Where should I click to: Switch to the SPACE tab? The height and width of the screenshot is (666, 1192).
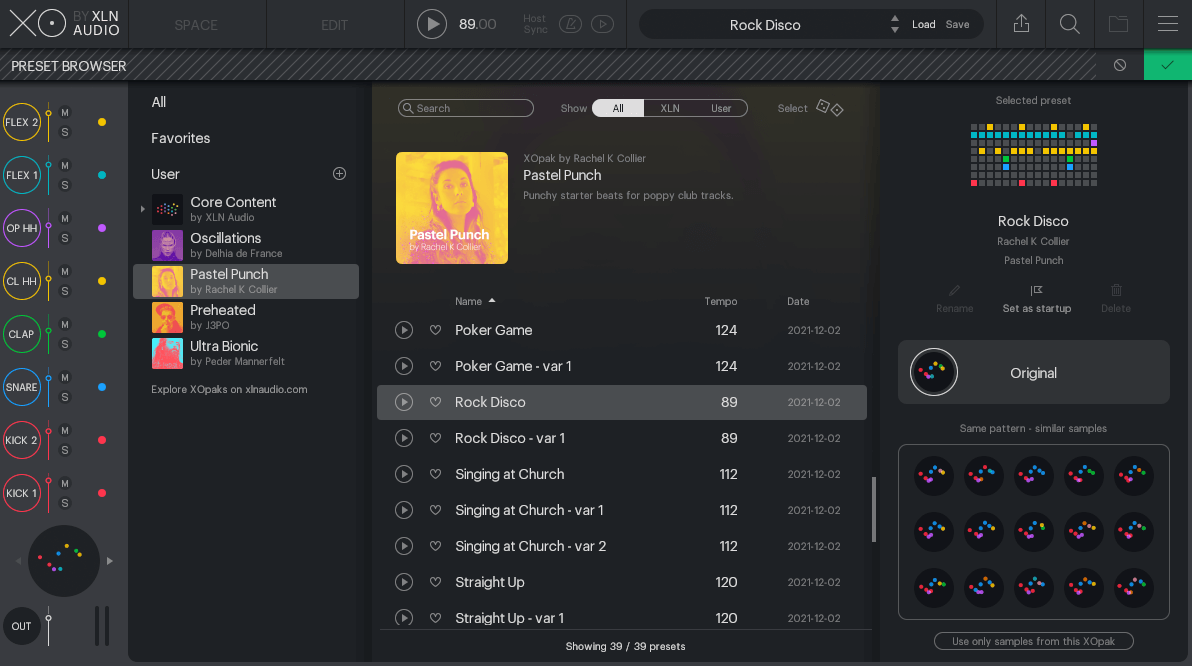tap(196, 25)
